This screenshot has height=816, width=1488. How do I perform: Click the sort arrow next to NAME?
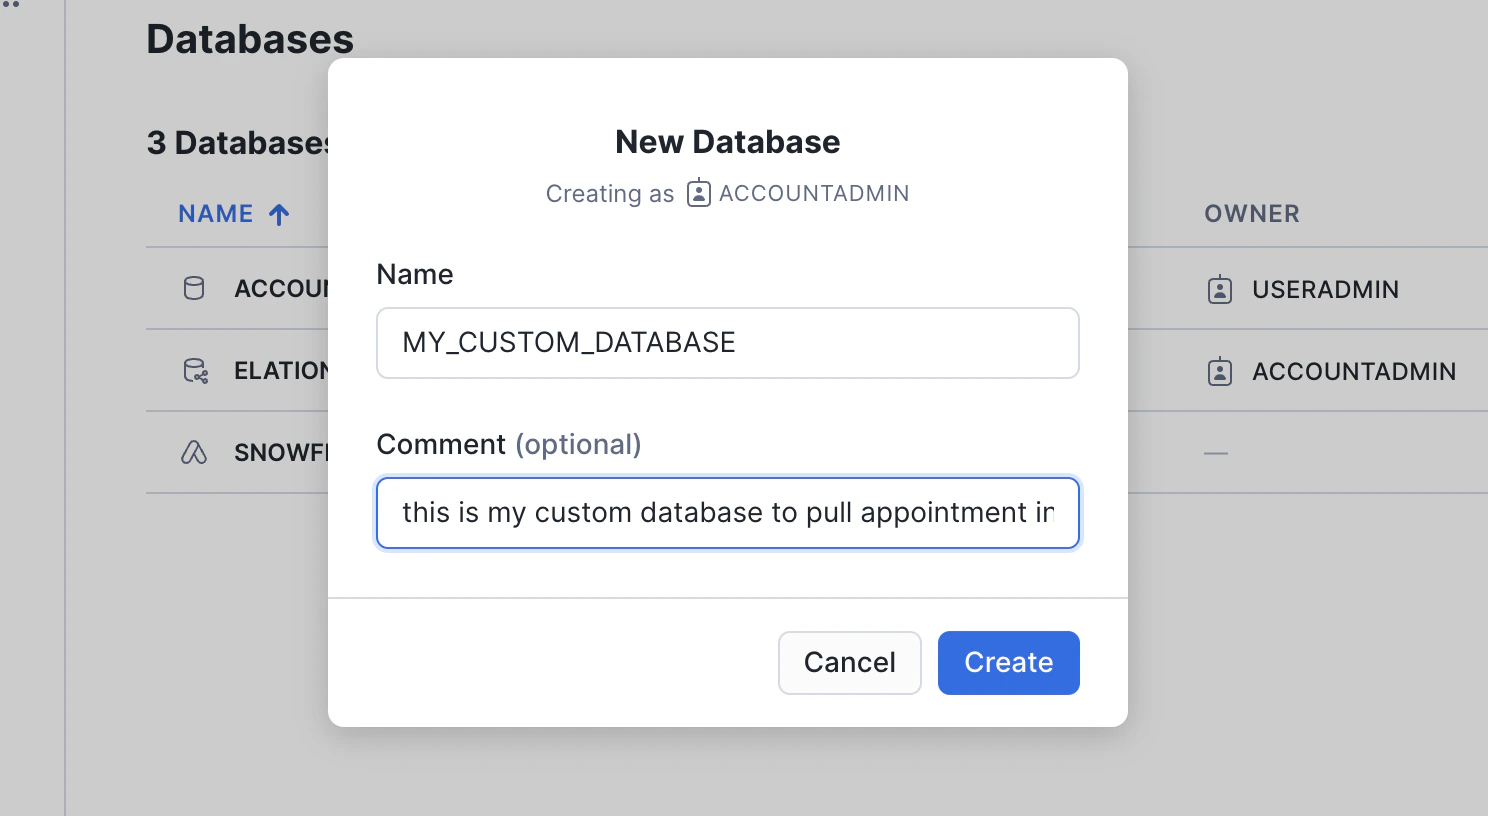[x=280, y=214]
